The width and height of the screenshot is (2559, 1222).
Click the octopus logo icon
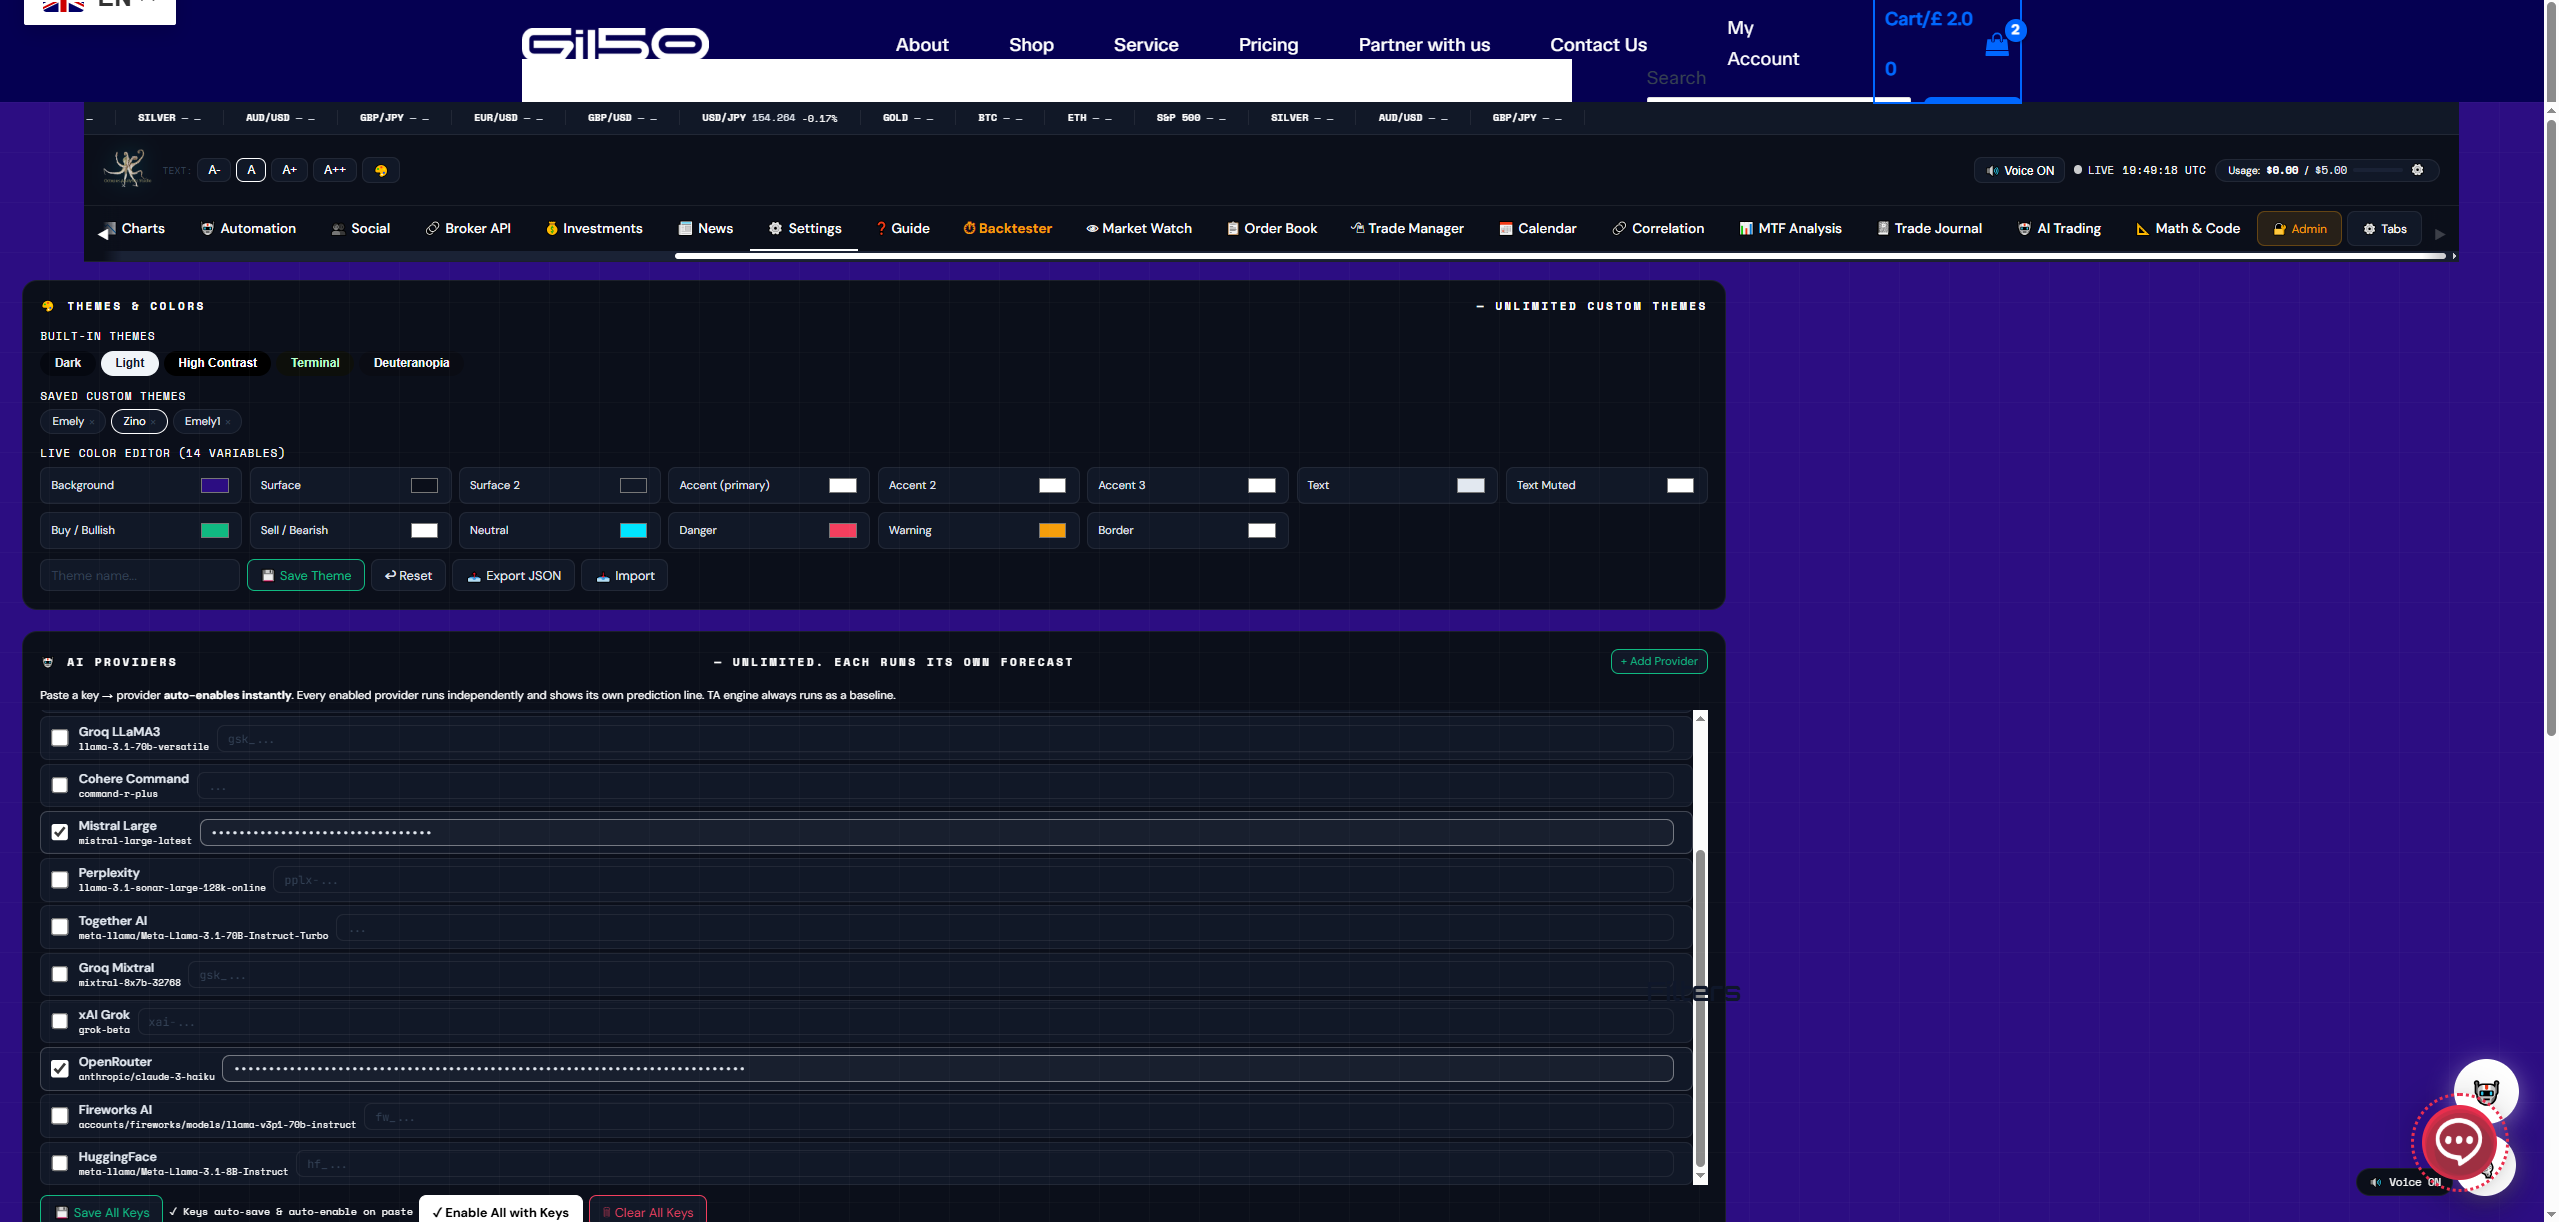[127, 168]
